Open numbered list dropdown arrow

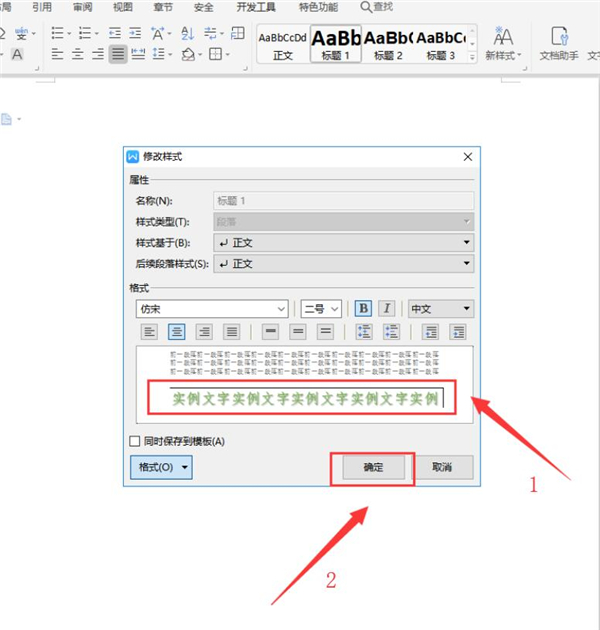coord(96,33)
